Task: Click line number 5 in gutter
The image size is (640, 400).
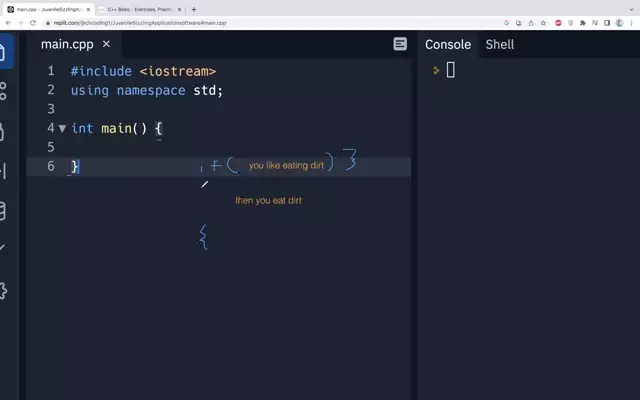Action: click(51, 147)
